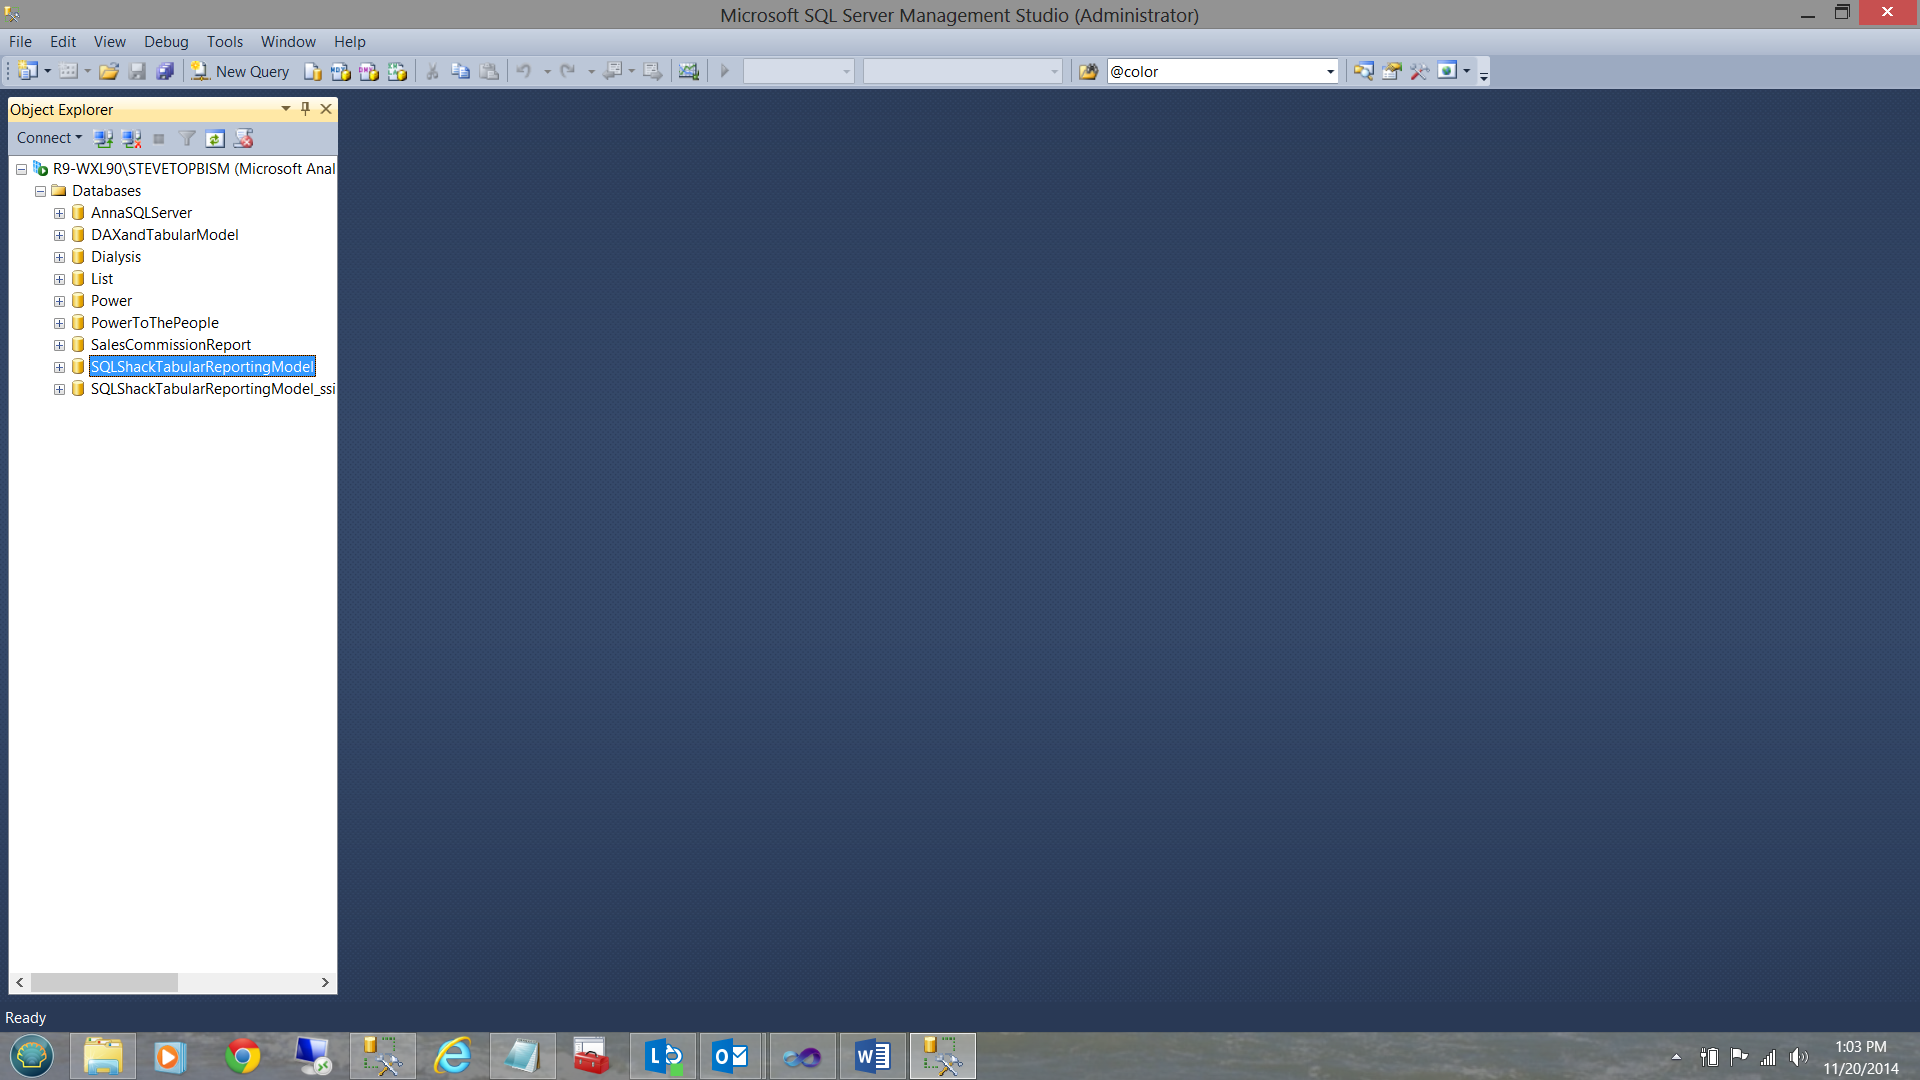Image resolution: width=1920 pixels, height=1080 pixels.
Task: Open the Debug menu
Action: (x=166, y=41)
